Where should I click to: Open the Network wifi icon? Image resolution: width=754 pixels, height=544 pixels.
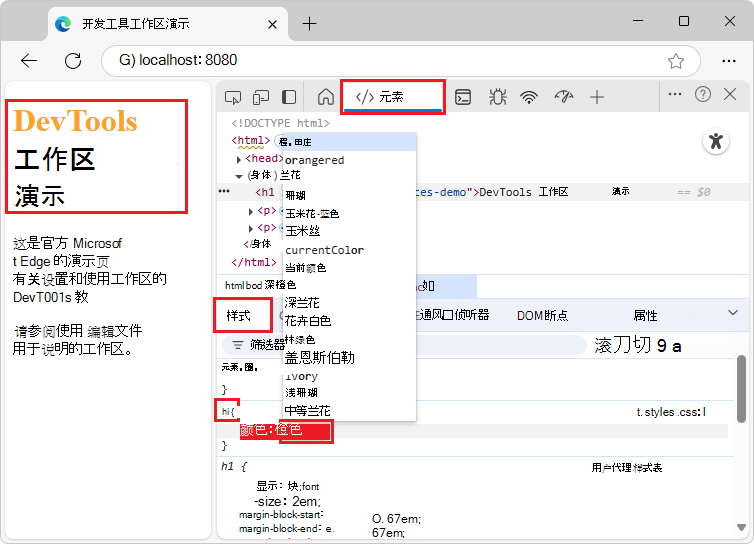529,97
